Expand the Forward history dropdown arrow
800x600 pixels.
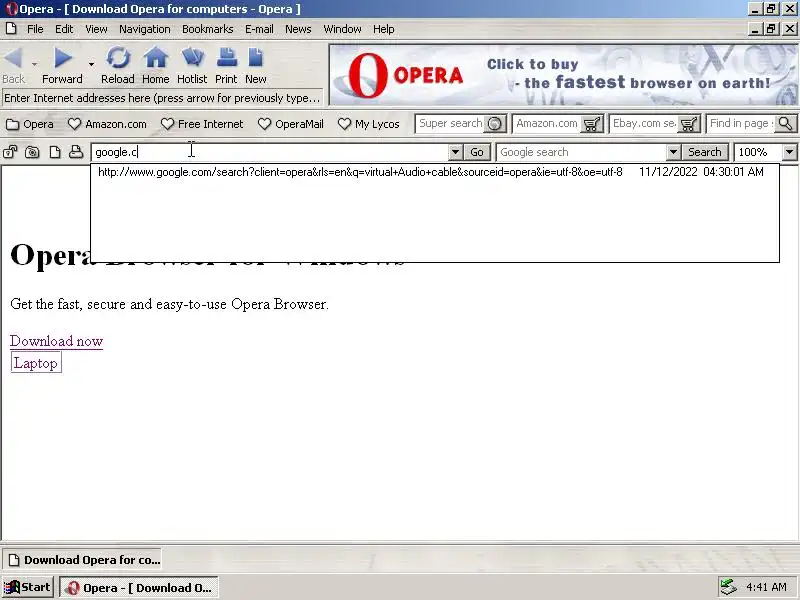(x=91, y=65)
